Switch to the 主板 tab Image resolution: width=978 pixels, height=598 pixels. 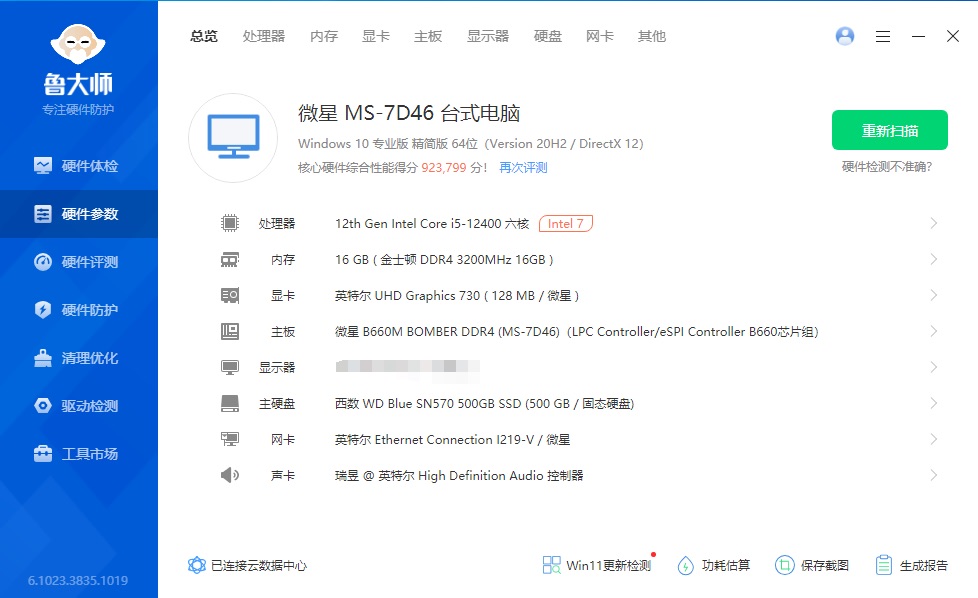coord(428,36)
